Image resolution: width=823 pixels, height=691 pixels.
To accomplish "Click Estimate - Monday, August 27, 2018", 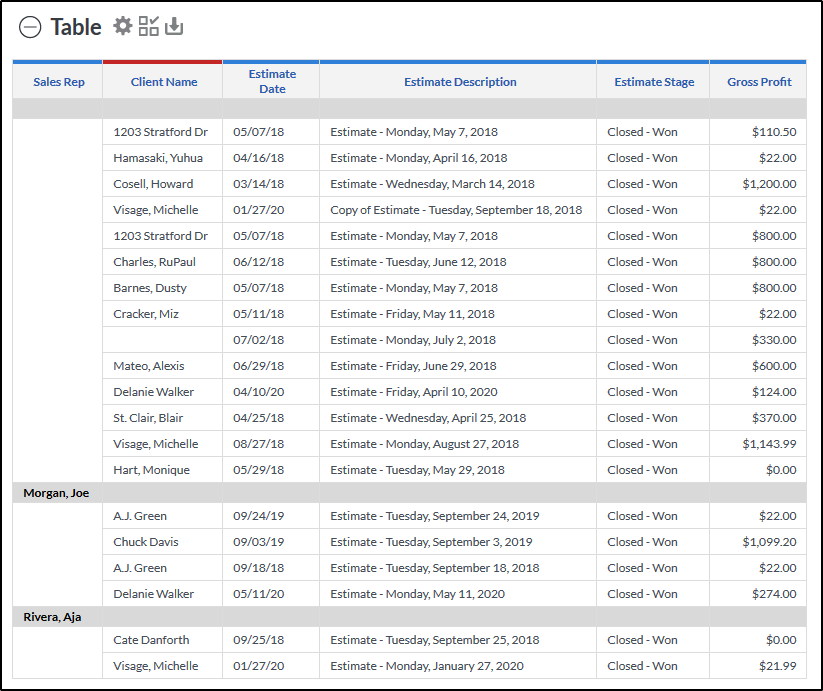I will coord(425,444).
